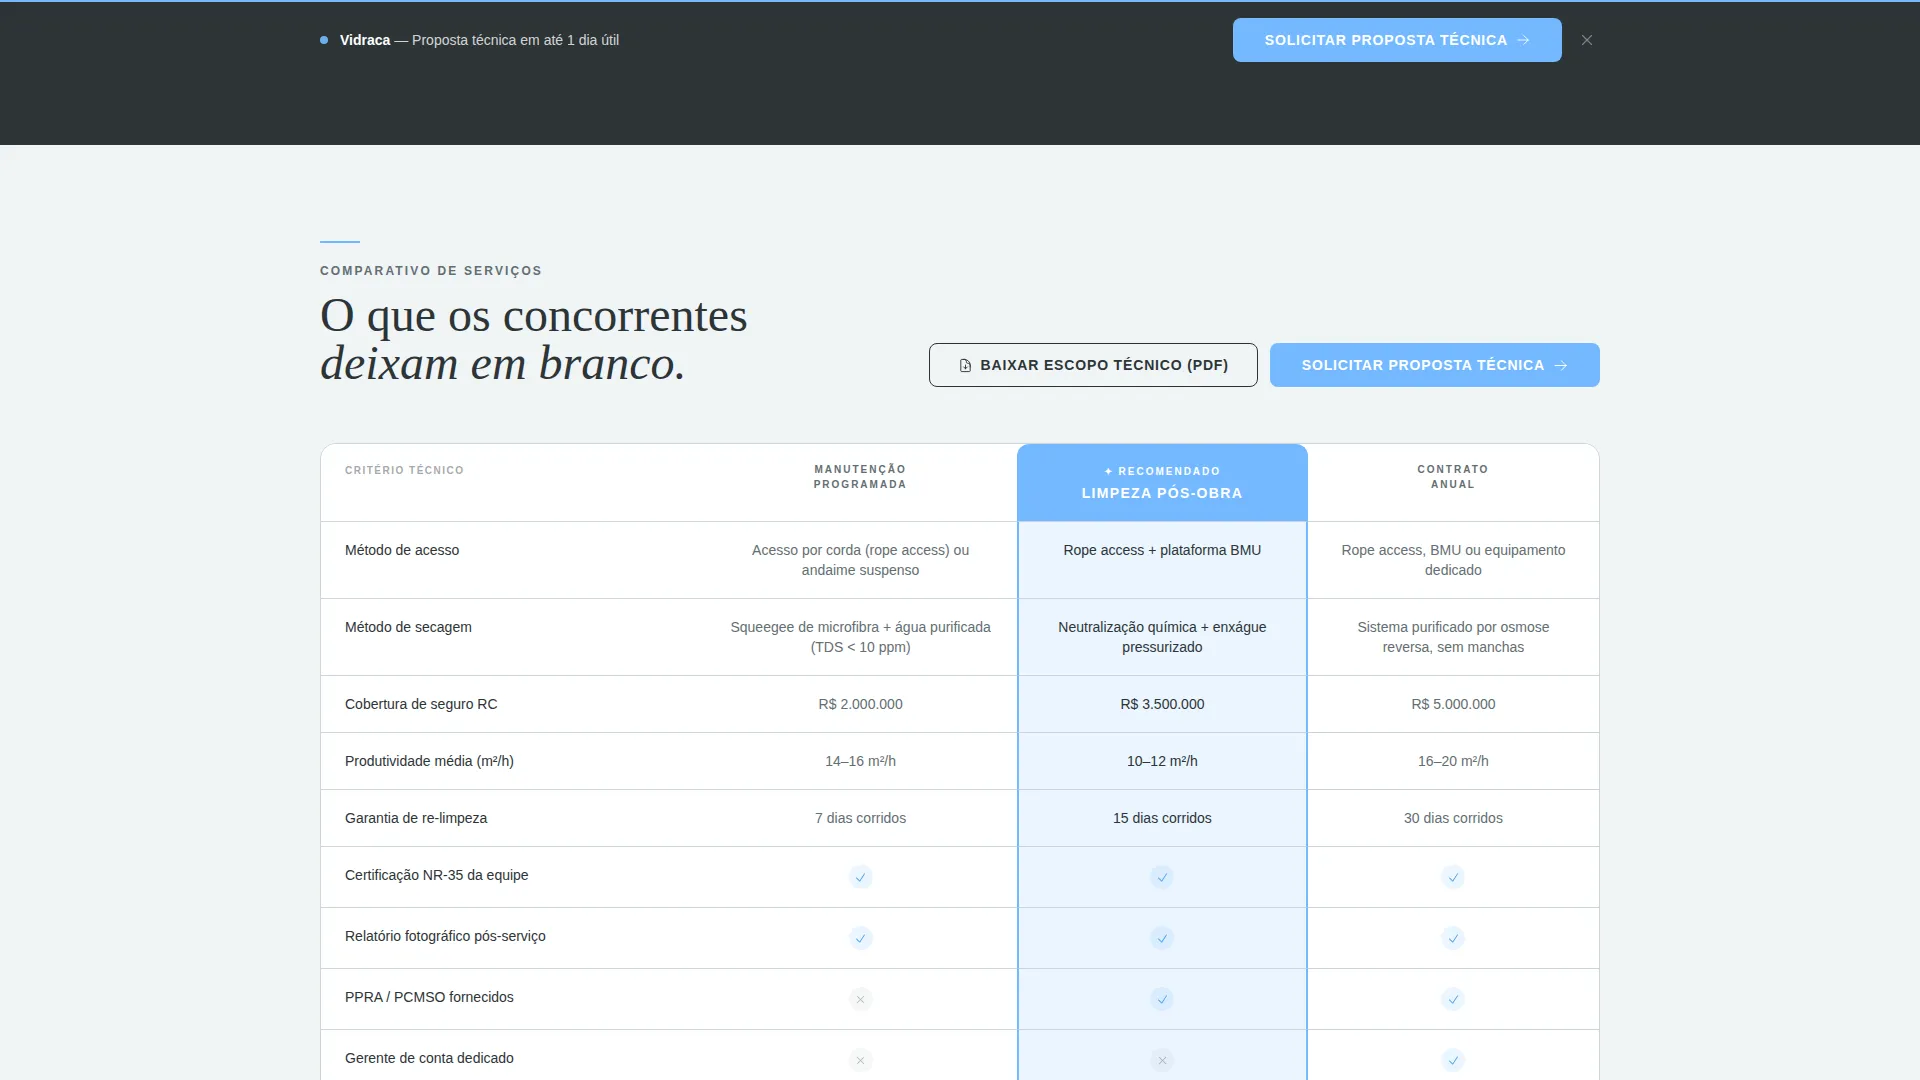Click the 30 dias corridos cell

pos(1453,818)
